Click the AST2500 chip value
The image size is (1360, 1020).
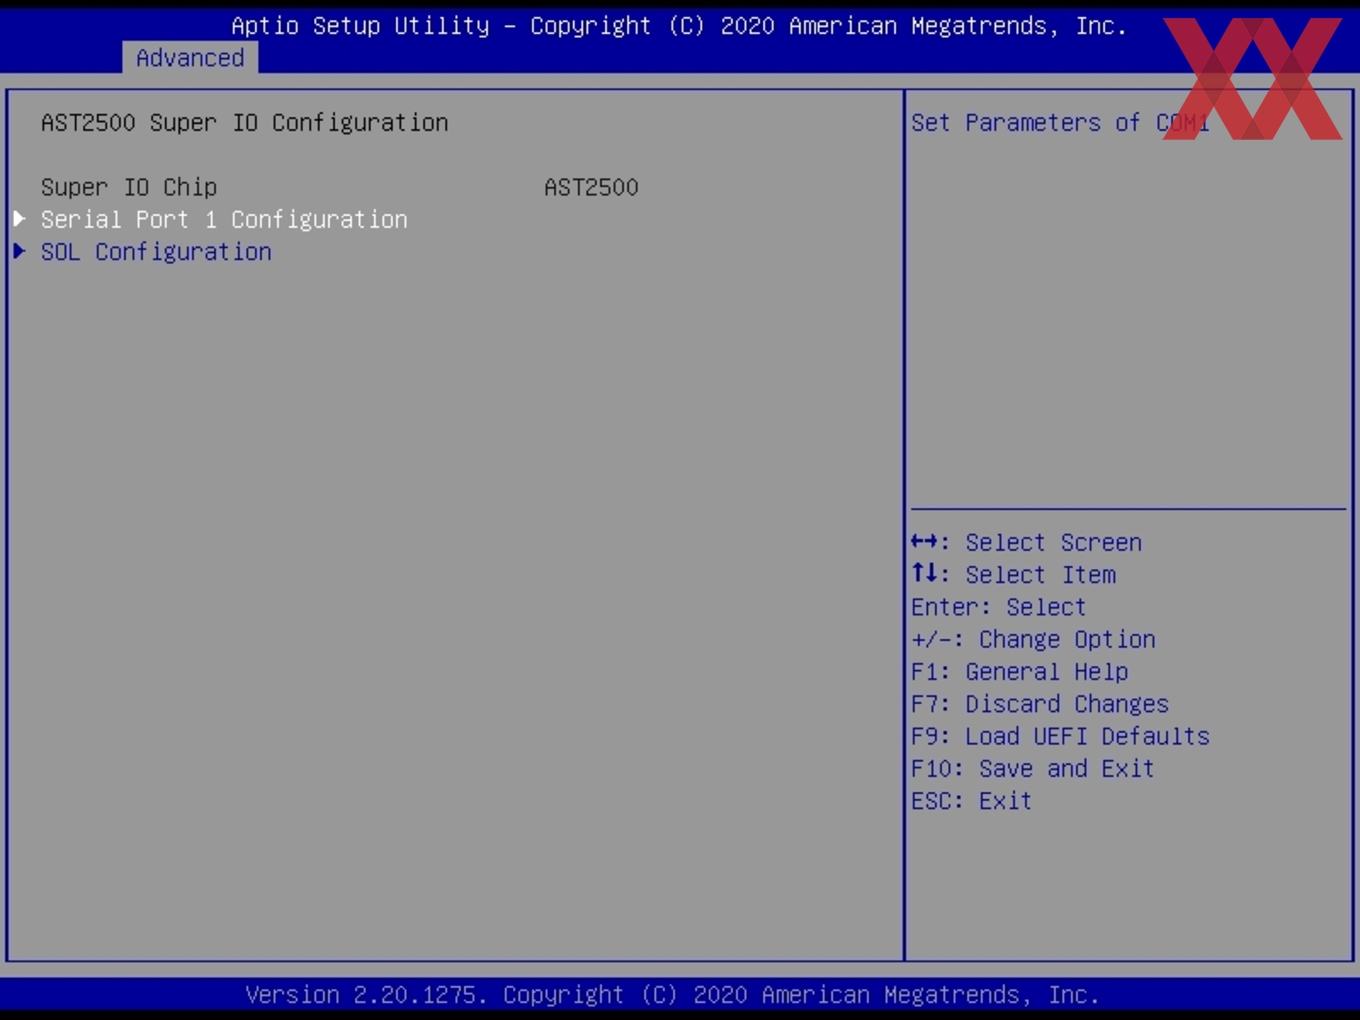(591, 187)
